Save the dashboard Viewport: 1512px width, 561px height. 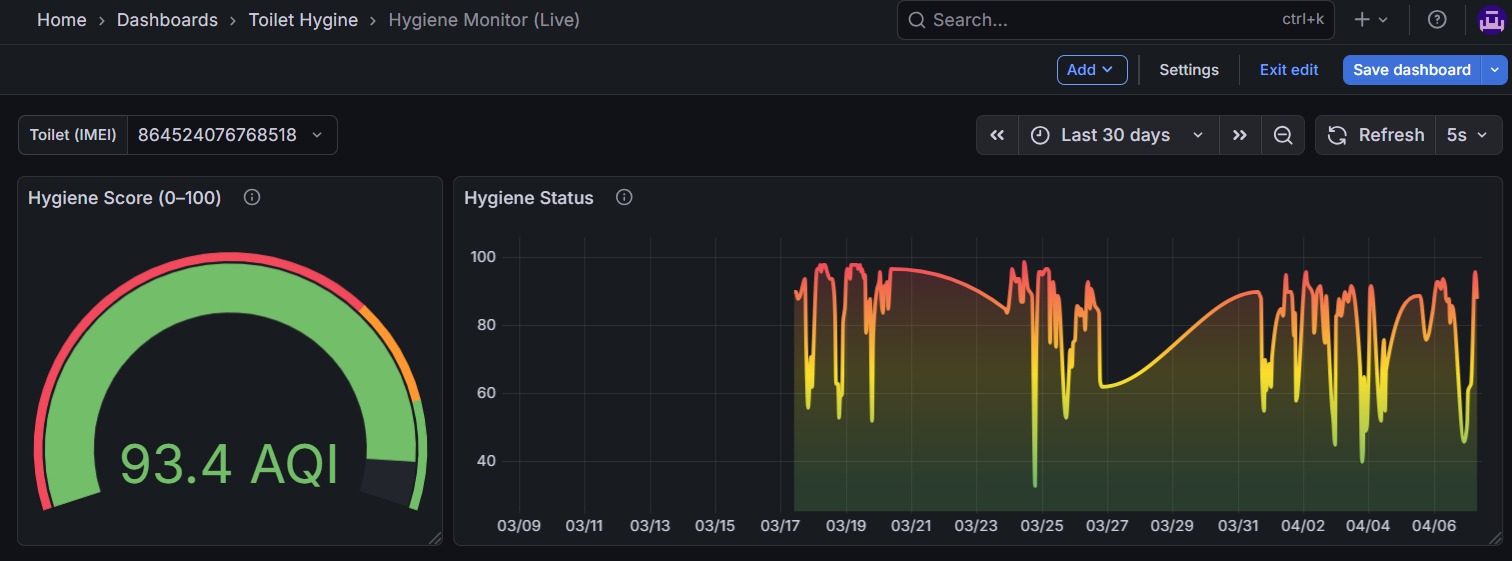pos(1412,70)
